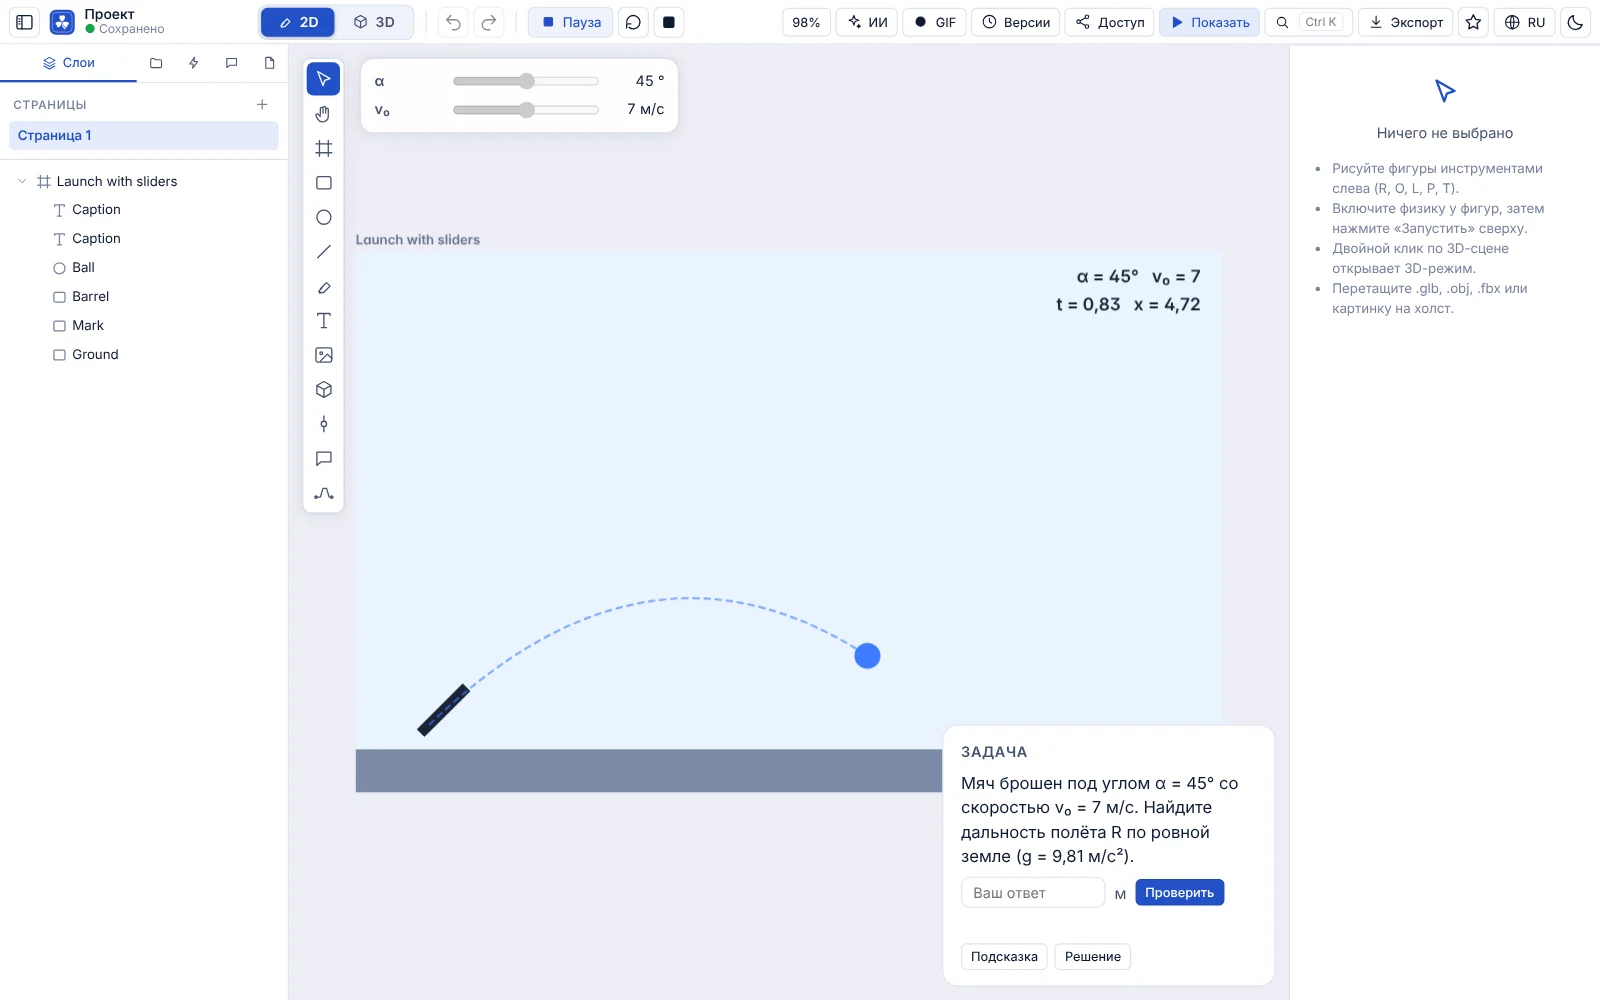Toggle the left sidebar panel

(25, 22)
